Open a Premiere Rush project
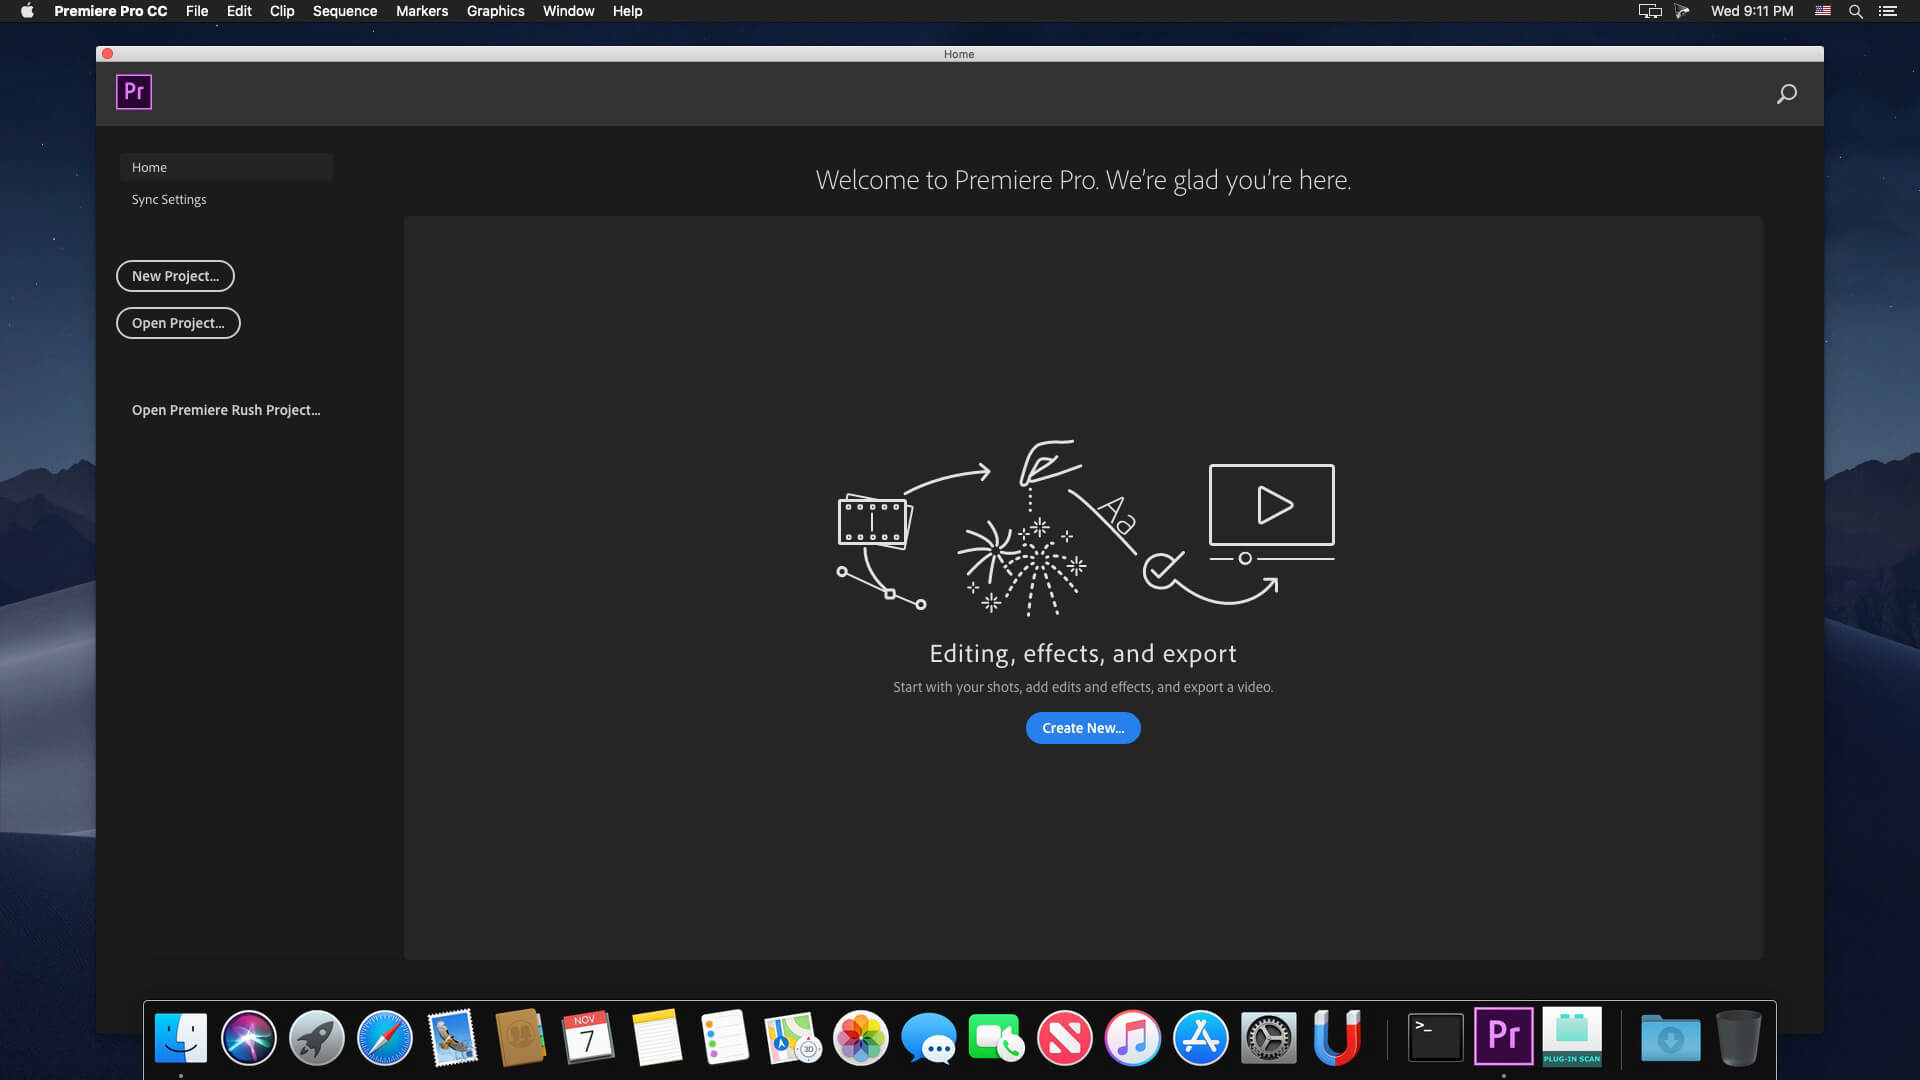Image resolution: width=1920 pixels, height=1080 pixels. coord(226,410)
